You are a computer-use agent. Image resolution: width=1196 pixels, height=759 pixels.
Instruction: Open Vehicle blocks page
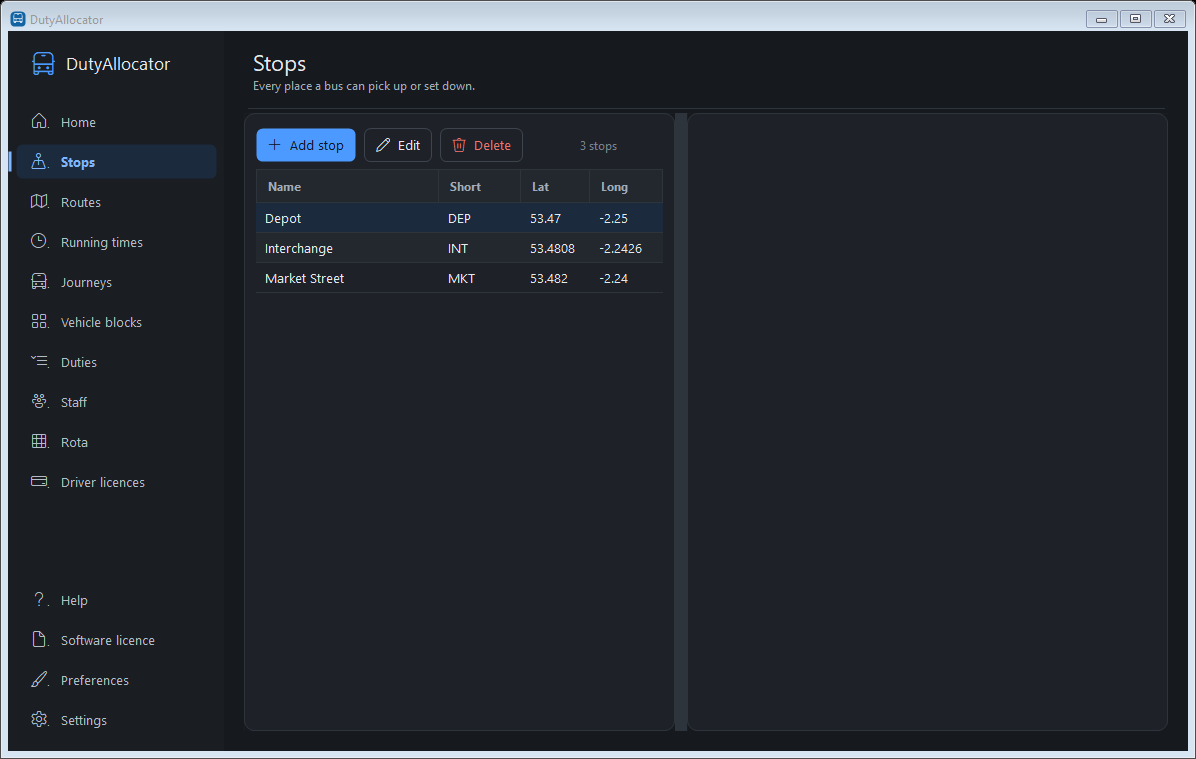pyautogui.click(x=116, y=322)
